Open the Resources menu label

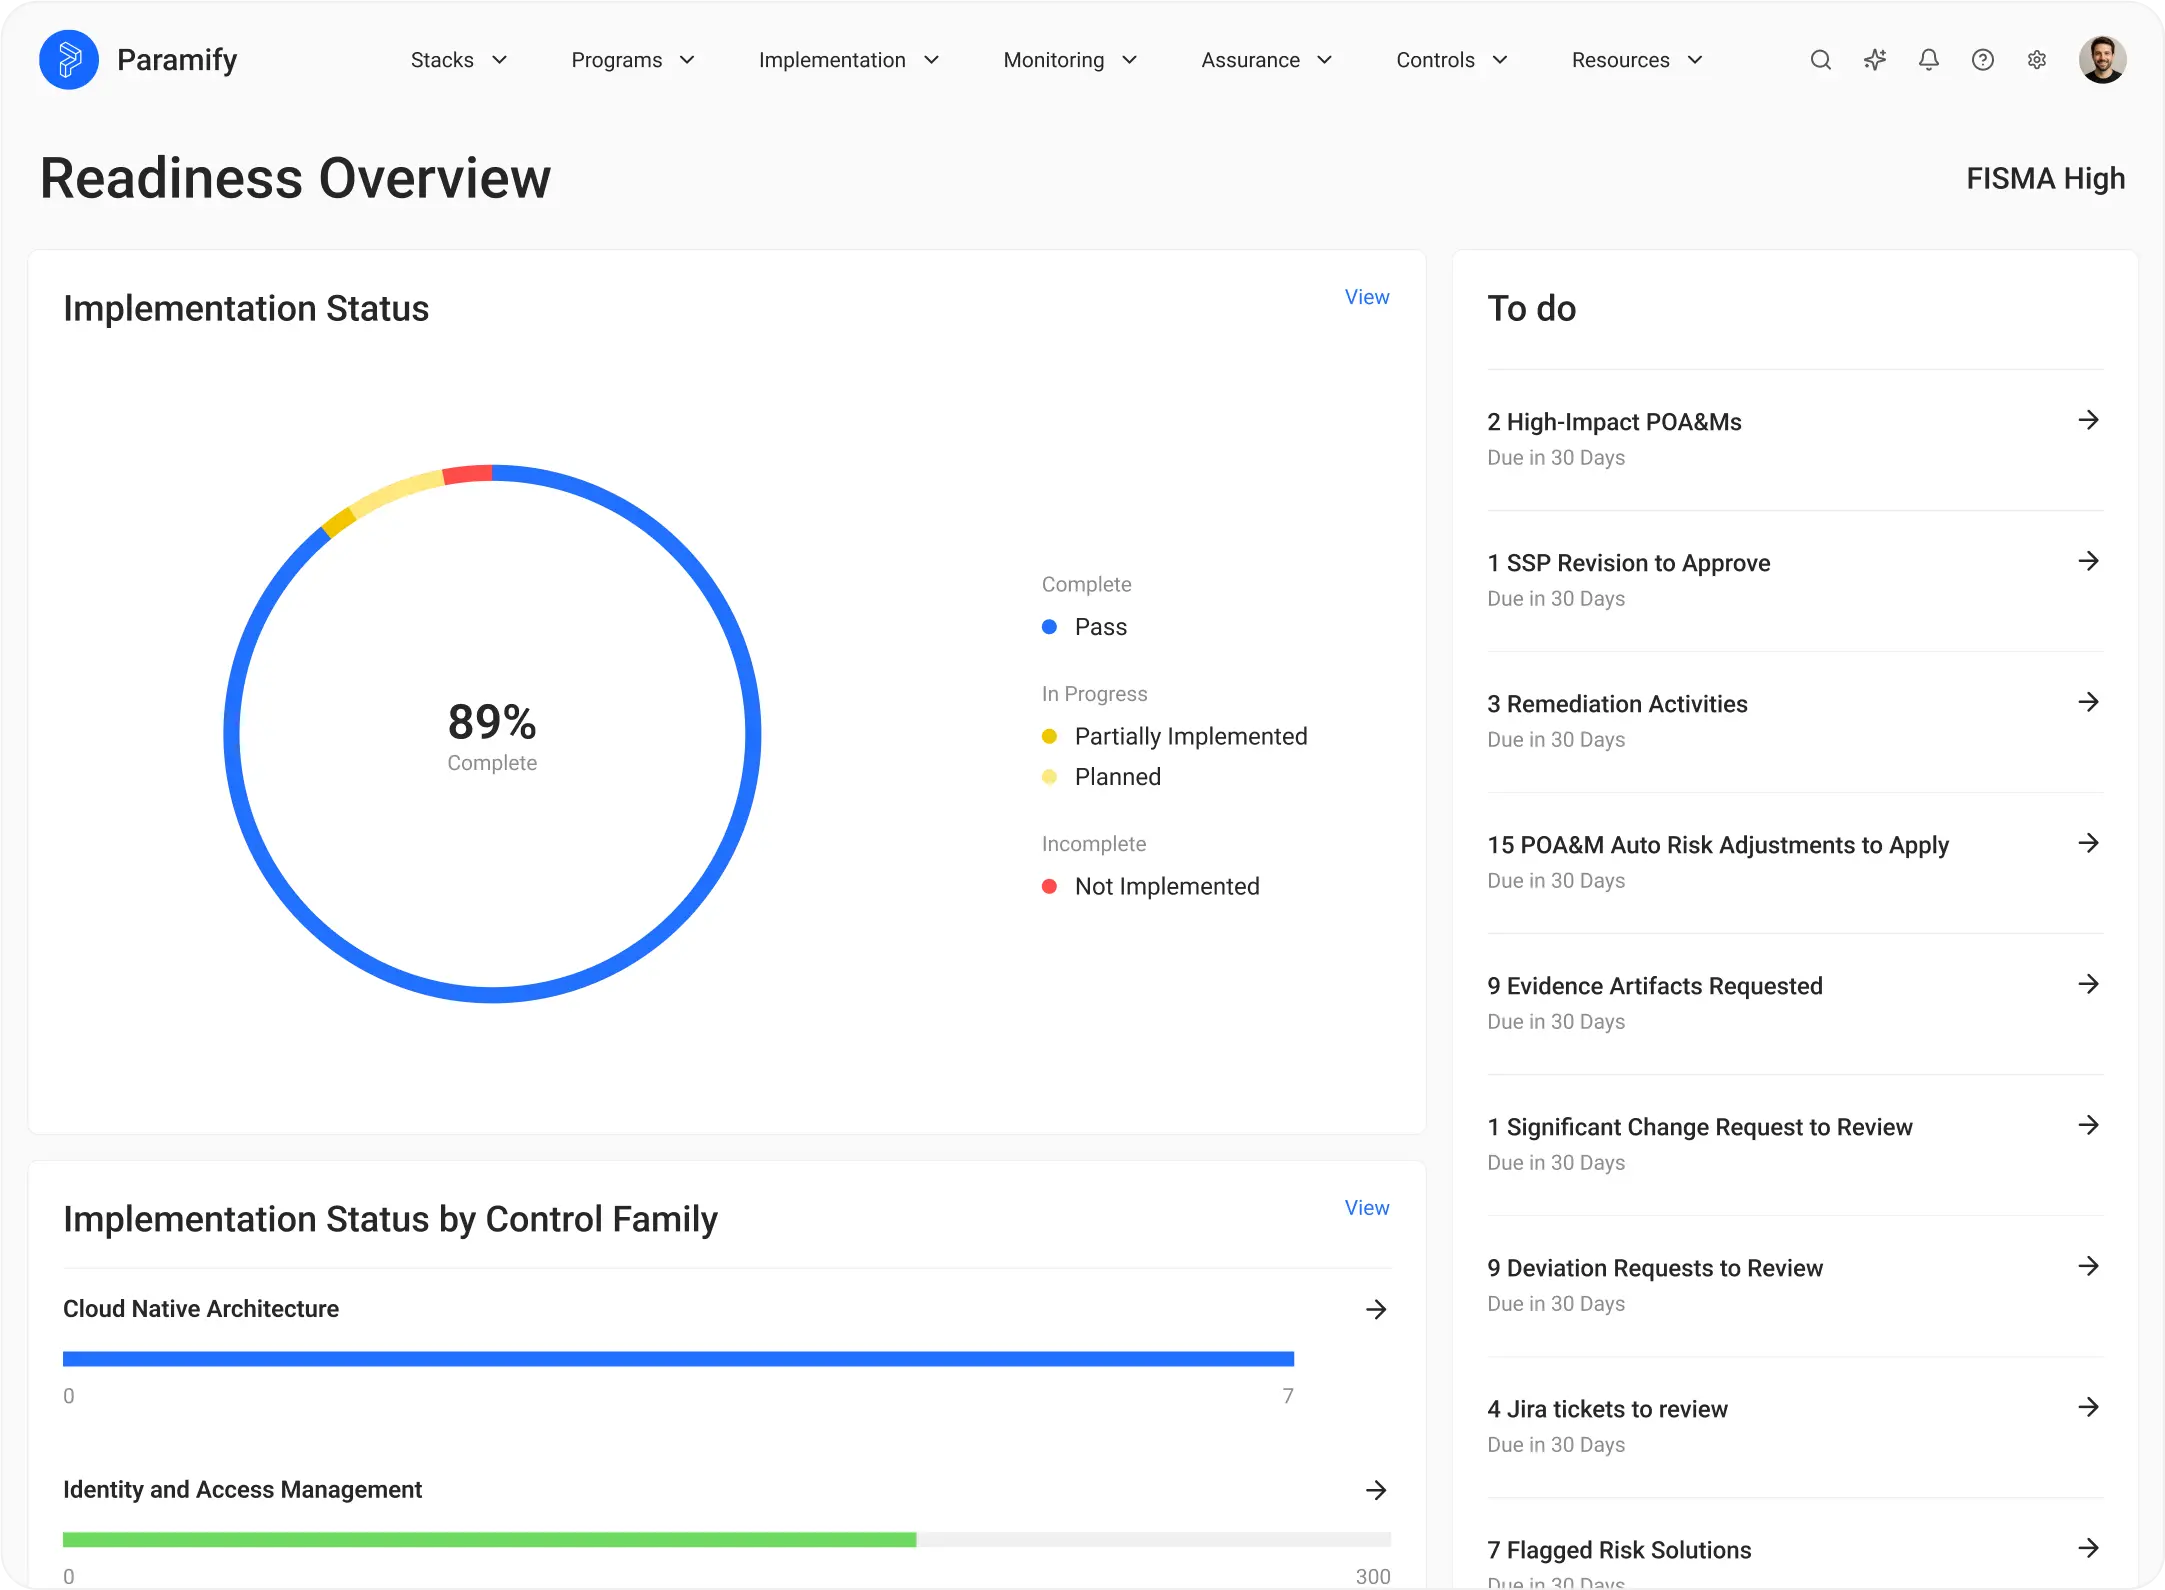tap(1620, 60)
